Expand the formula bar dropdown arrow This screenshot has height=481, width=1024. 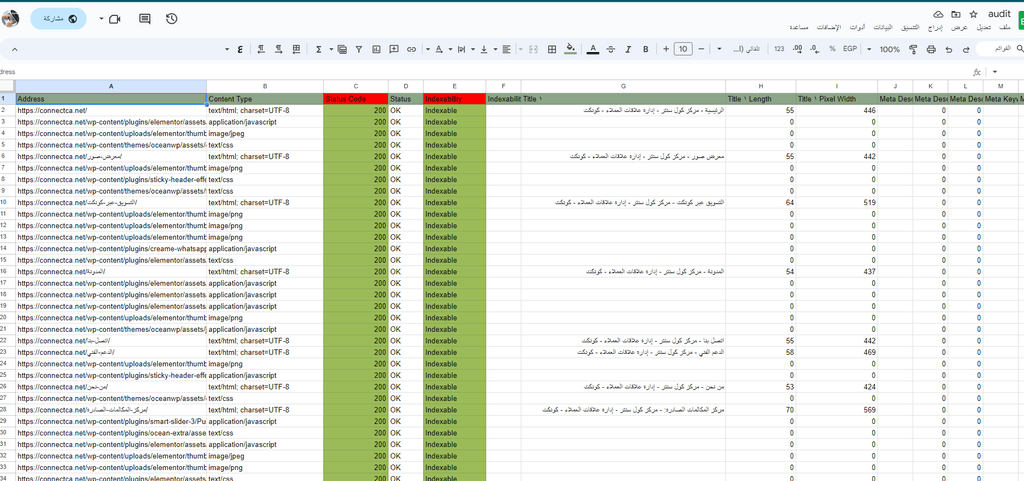[995, 71]
